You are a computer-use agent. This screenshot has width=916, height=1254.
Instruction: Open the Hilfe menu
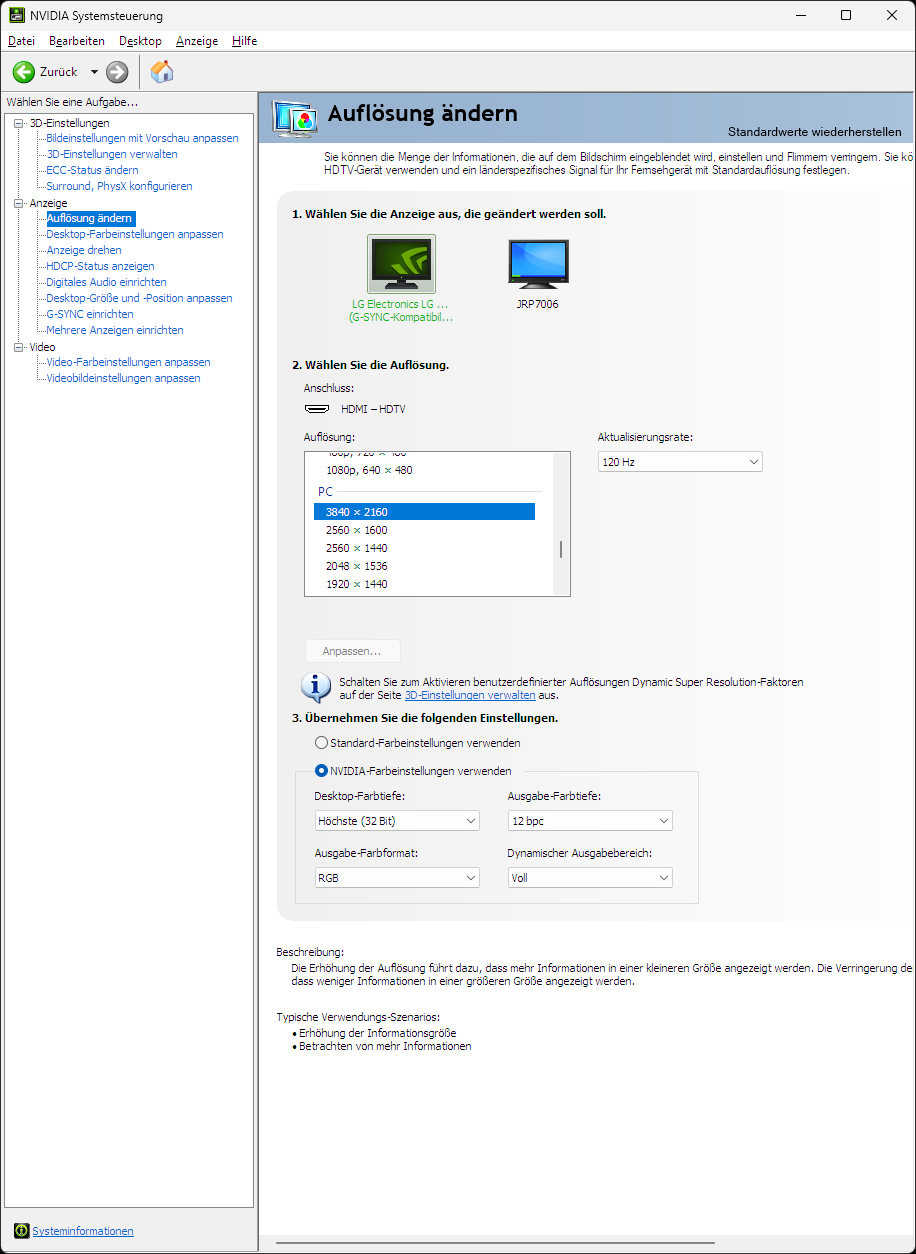tap(244, 41)
